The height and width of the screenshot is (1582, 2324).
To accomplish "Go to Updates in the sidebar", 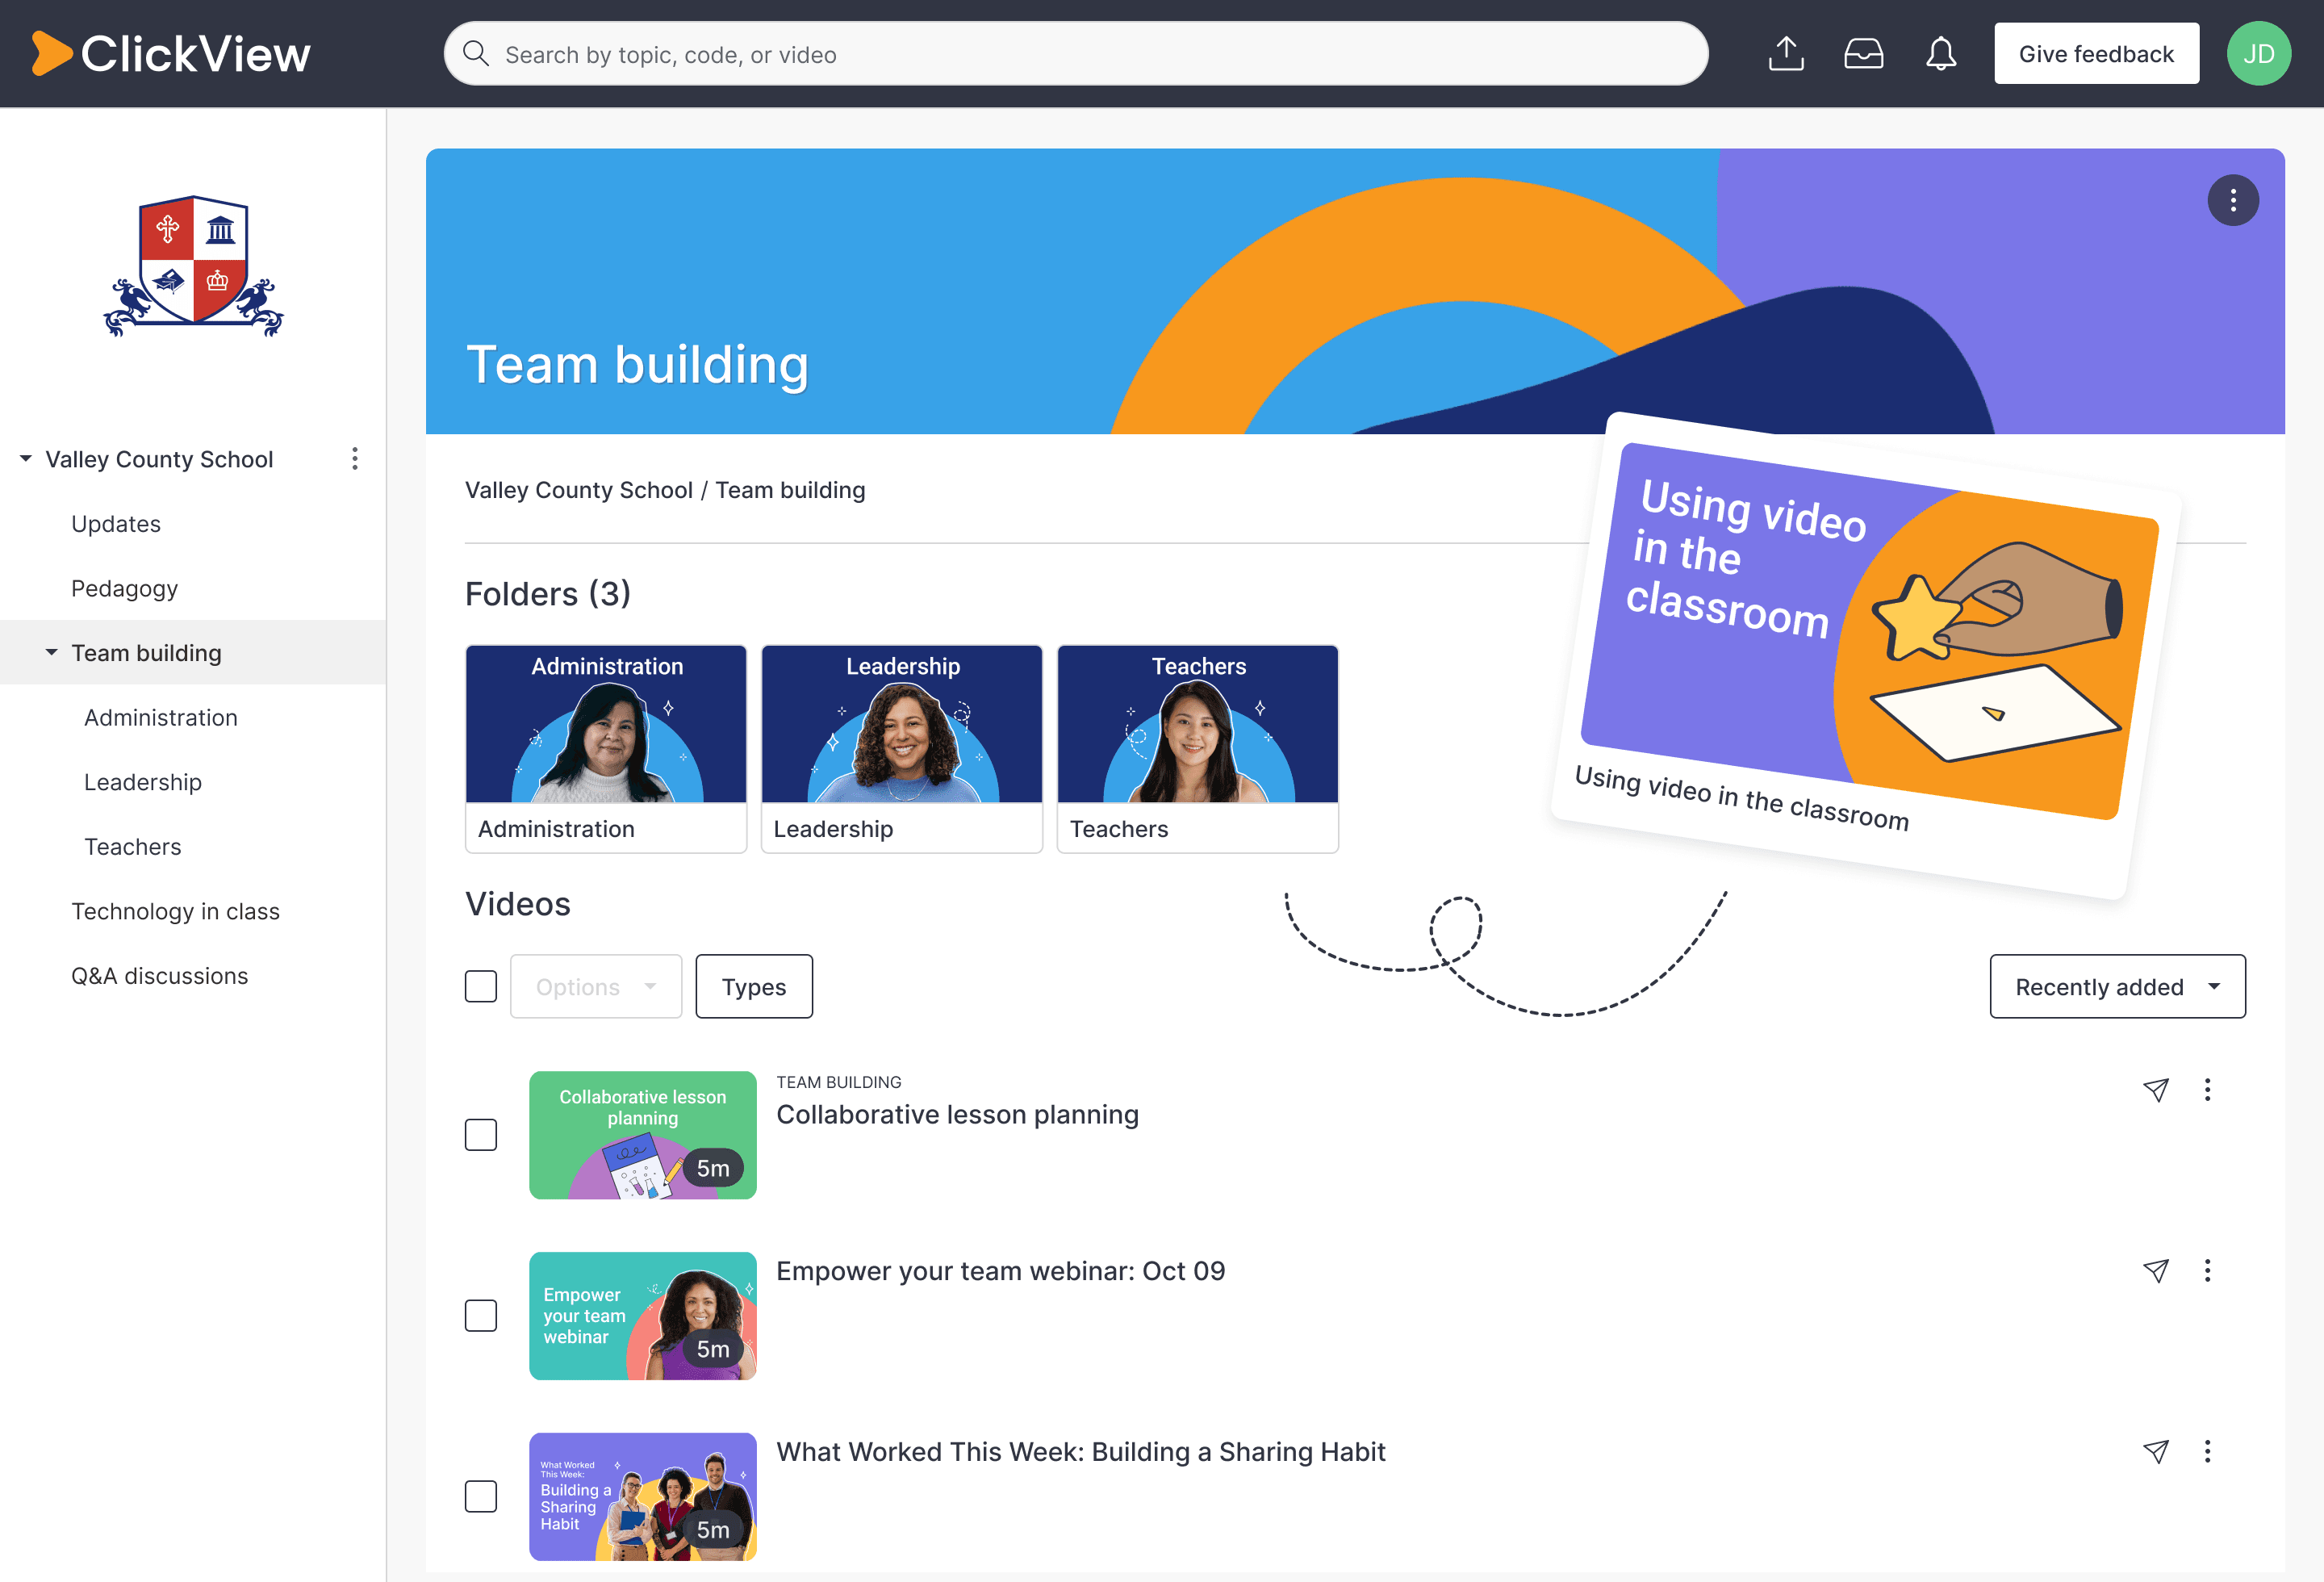I will (x=116, y=524).
